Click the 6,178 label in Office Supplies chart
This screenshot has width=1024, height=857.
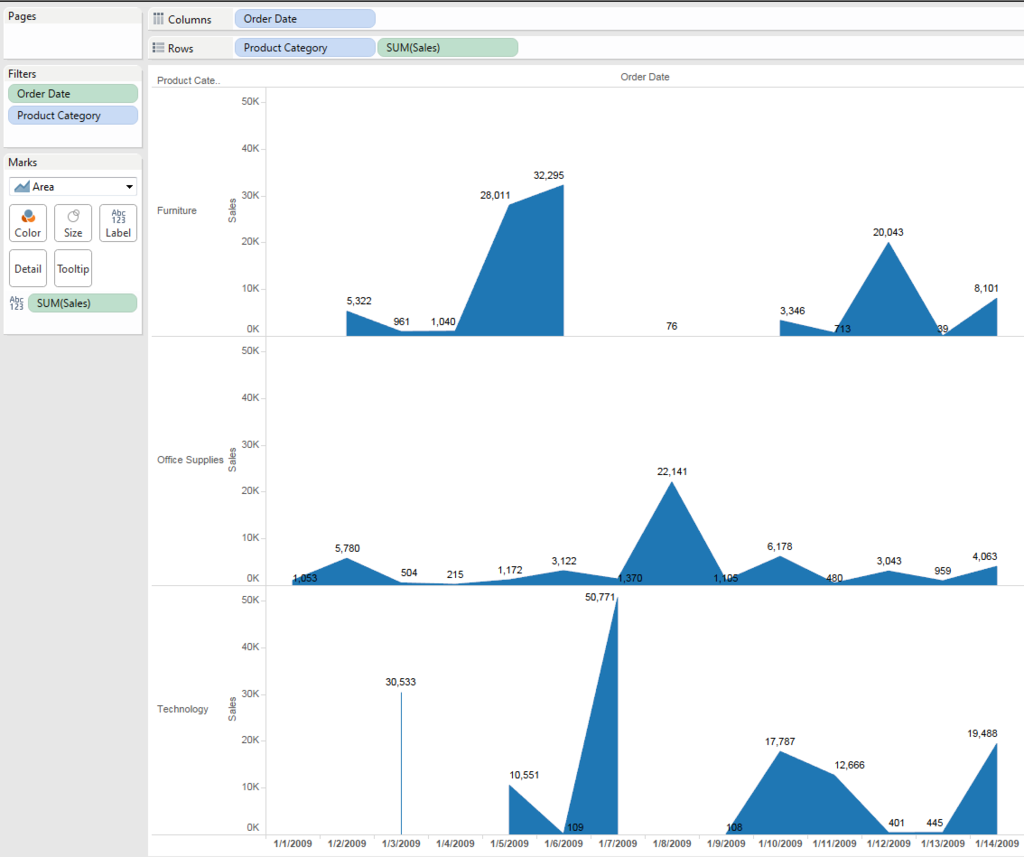780,547
